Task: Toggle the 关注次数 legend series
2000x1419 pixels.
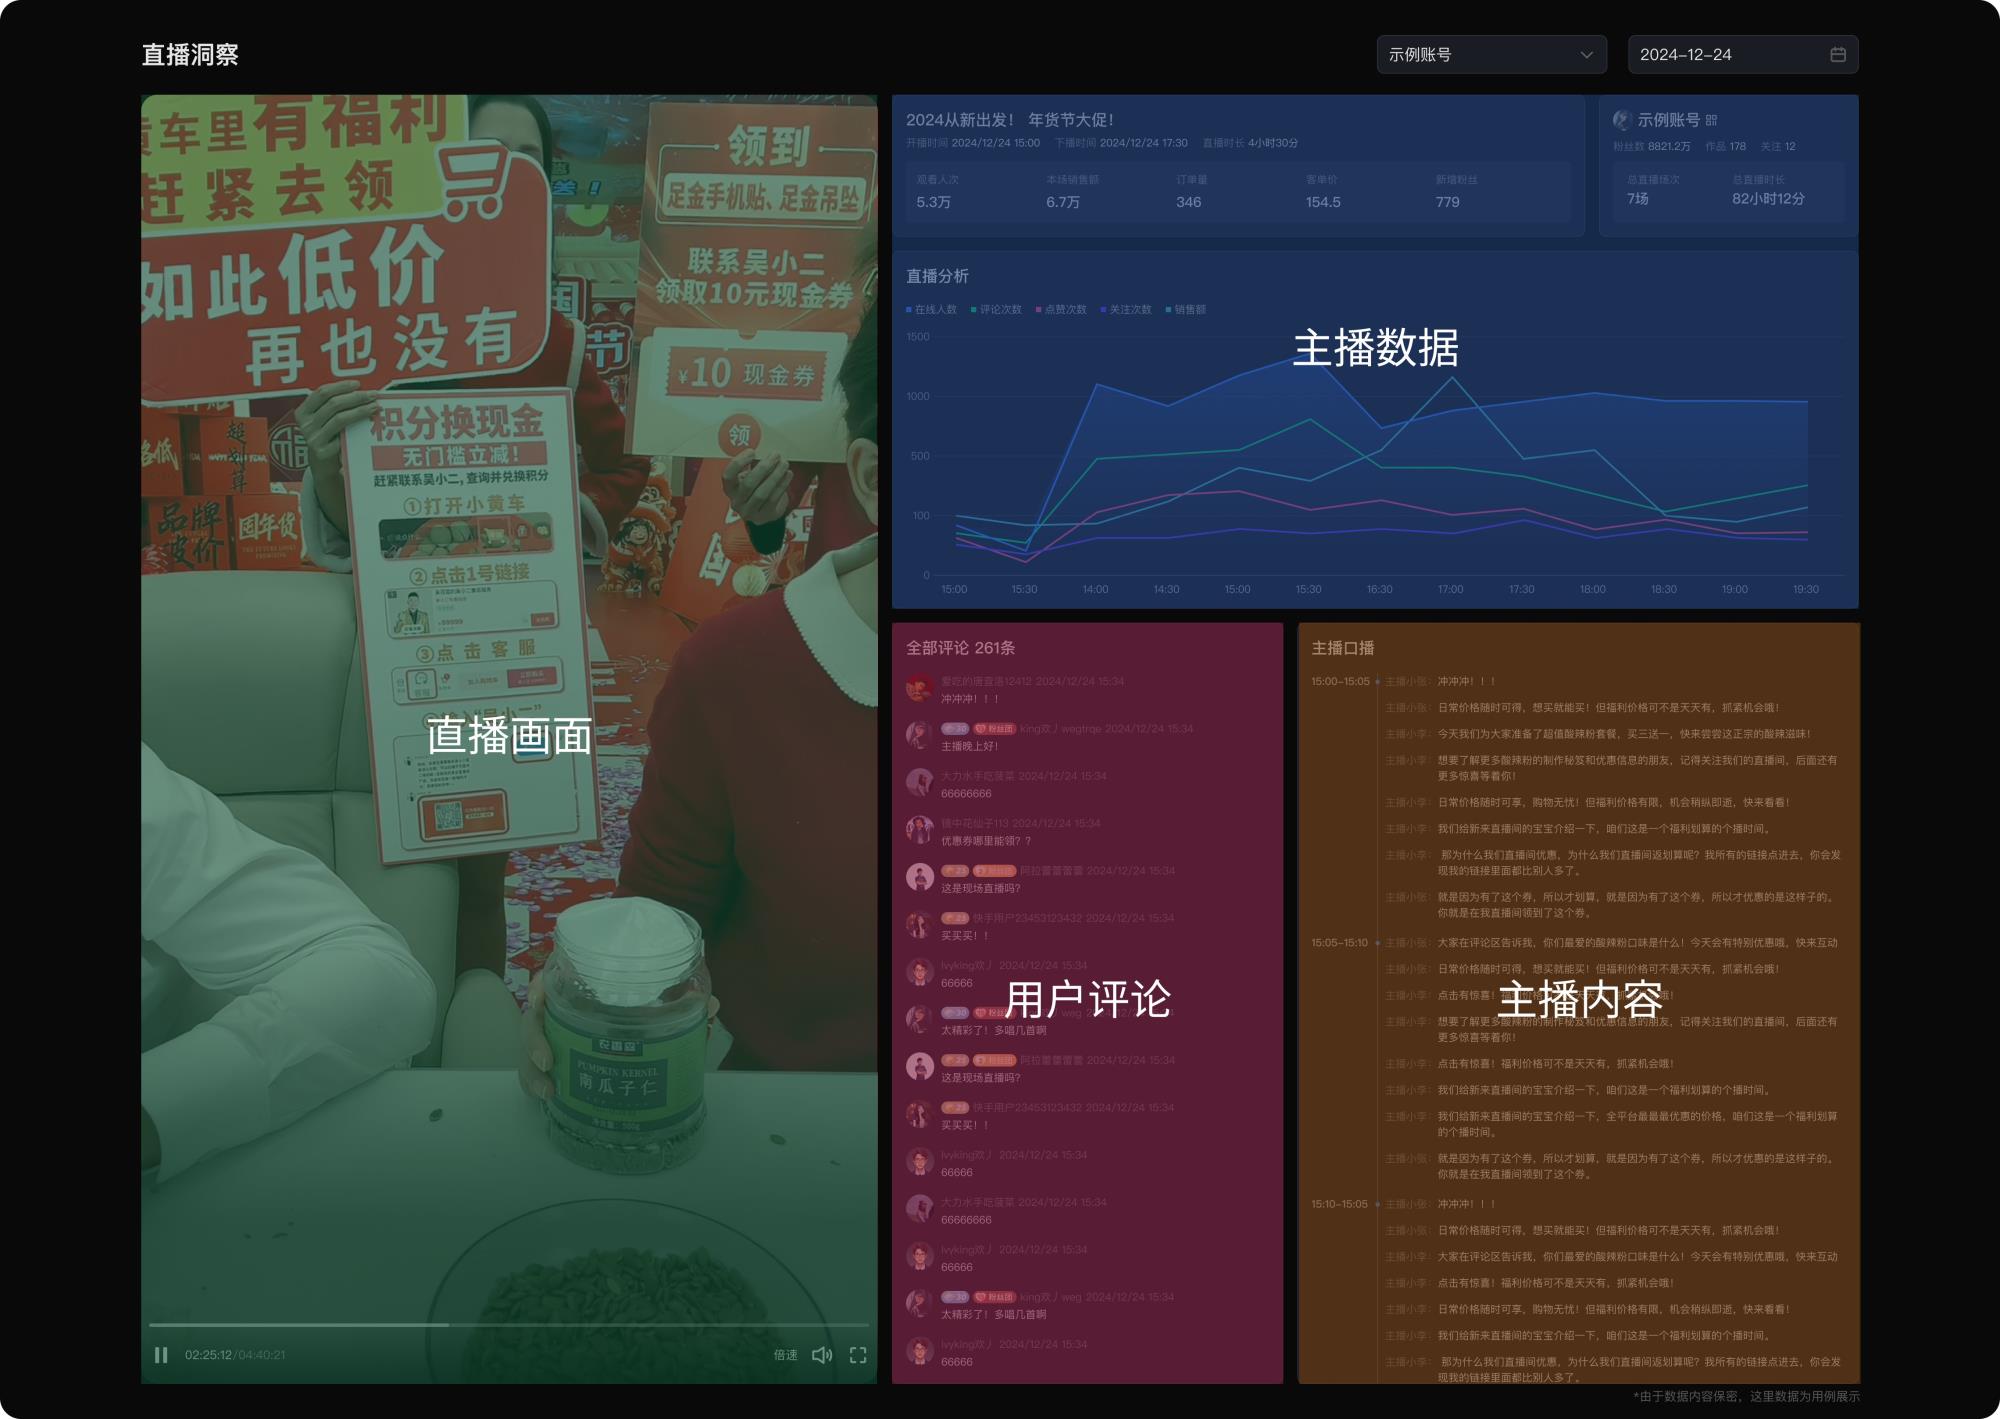Action: click(1126, 310)
